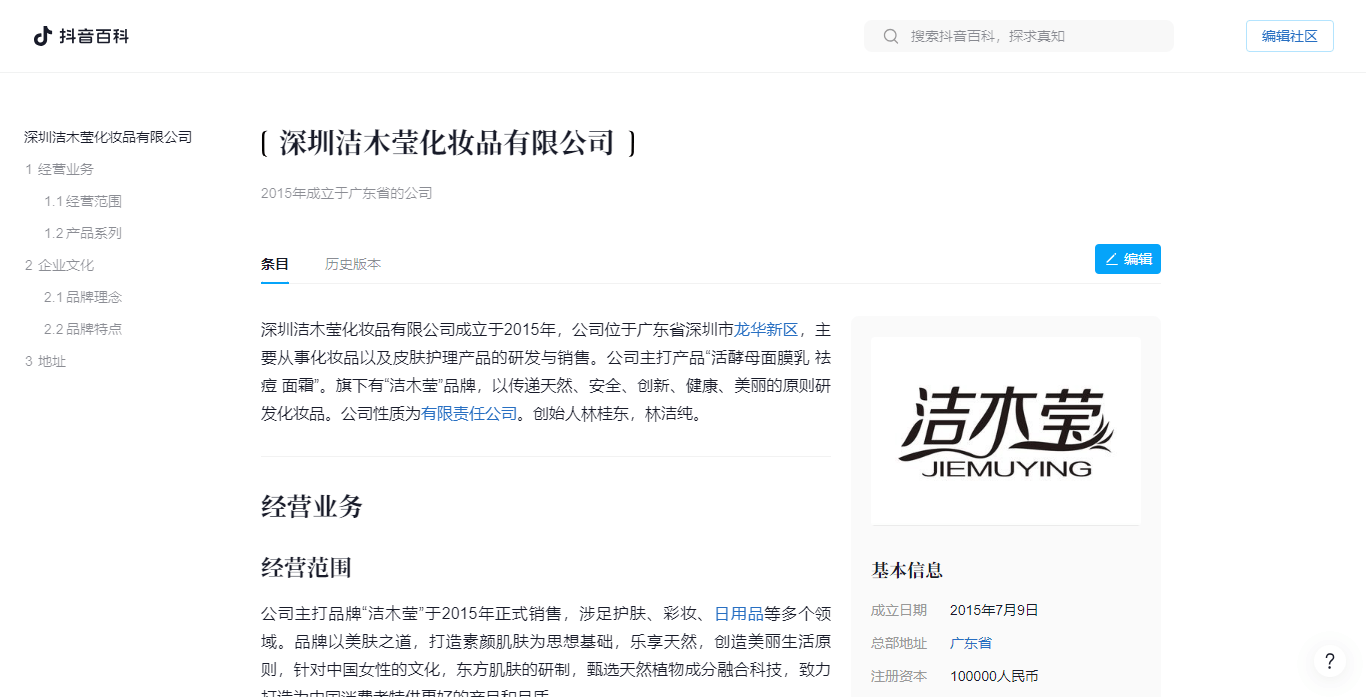The width and height of the screenshot is (1366, 697).
Task: Type in the 搜索抖音百科 search field
Action: tap(1035, 36)
